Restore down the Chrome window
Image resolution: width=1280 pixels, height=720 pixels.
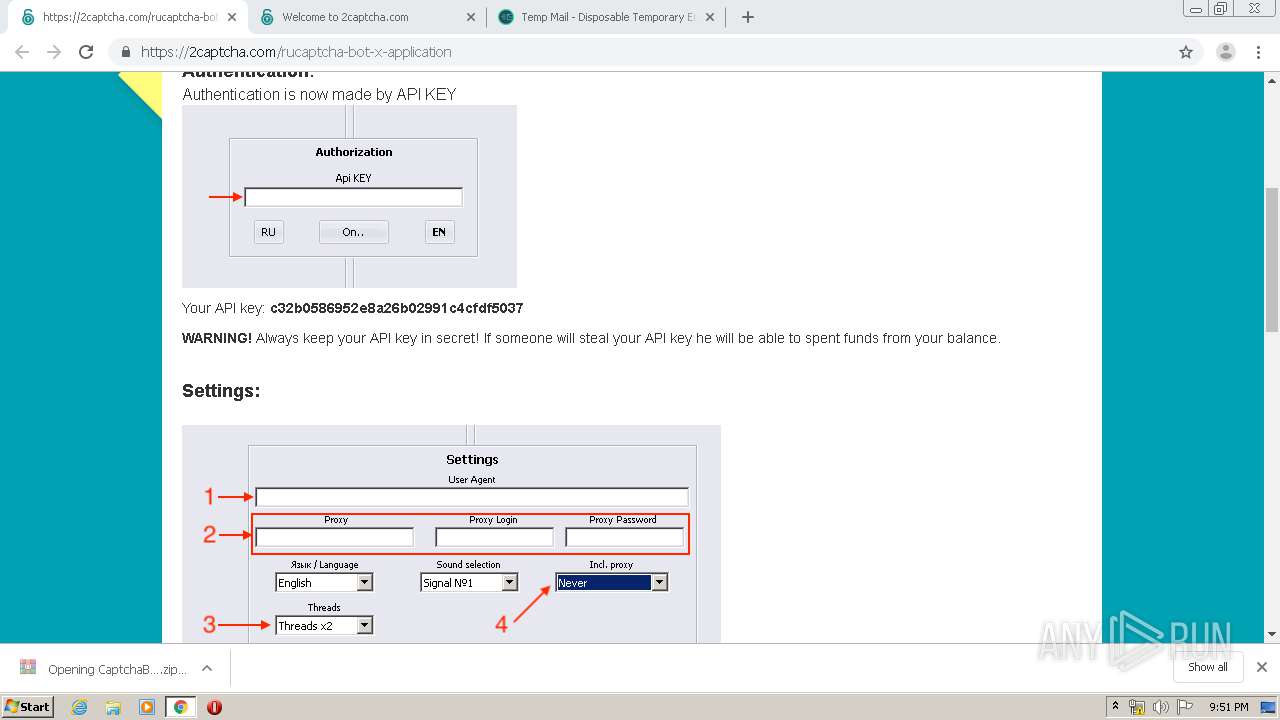point(1221,9)
